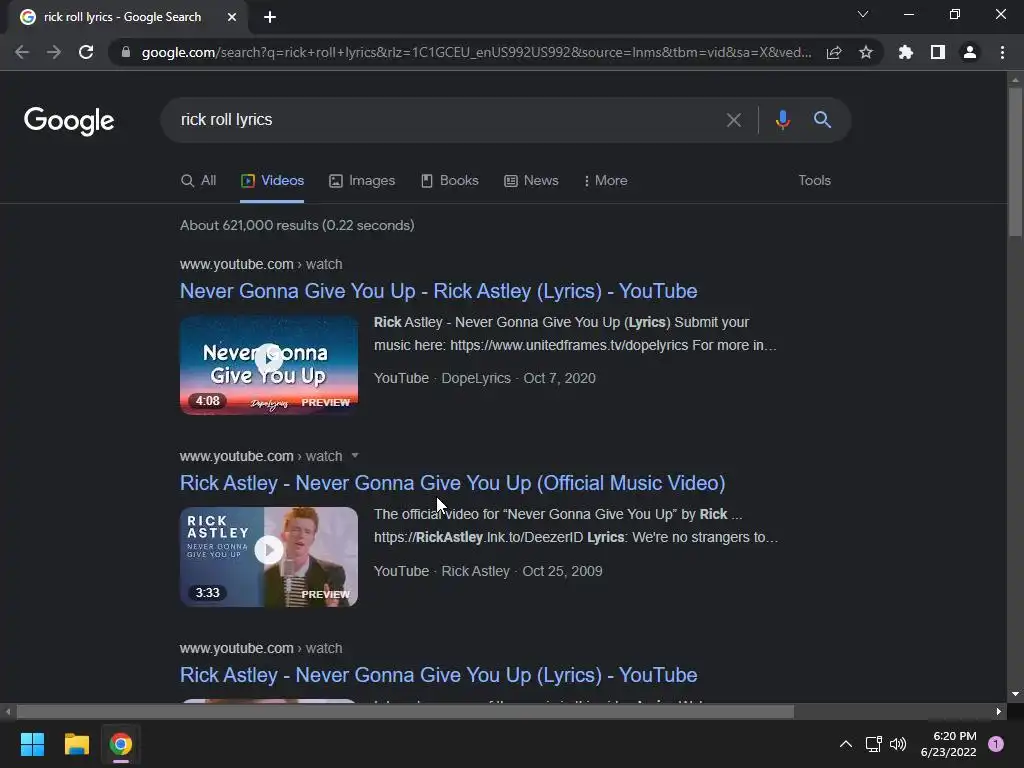The height and width of the screenshot is (768, 1024).
Task: Switch to the All results tab
Action: 199,180
